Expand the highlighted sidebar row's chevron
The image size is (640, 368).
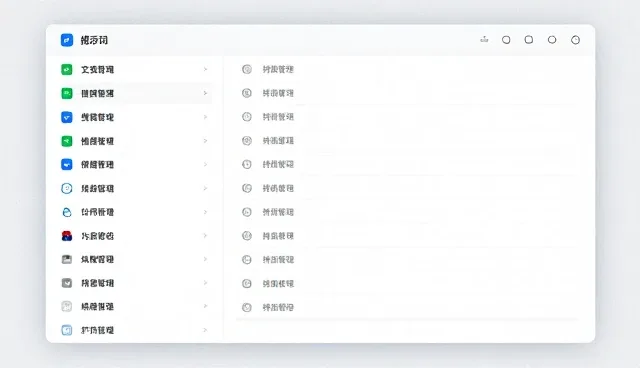tap(205, 93)
